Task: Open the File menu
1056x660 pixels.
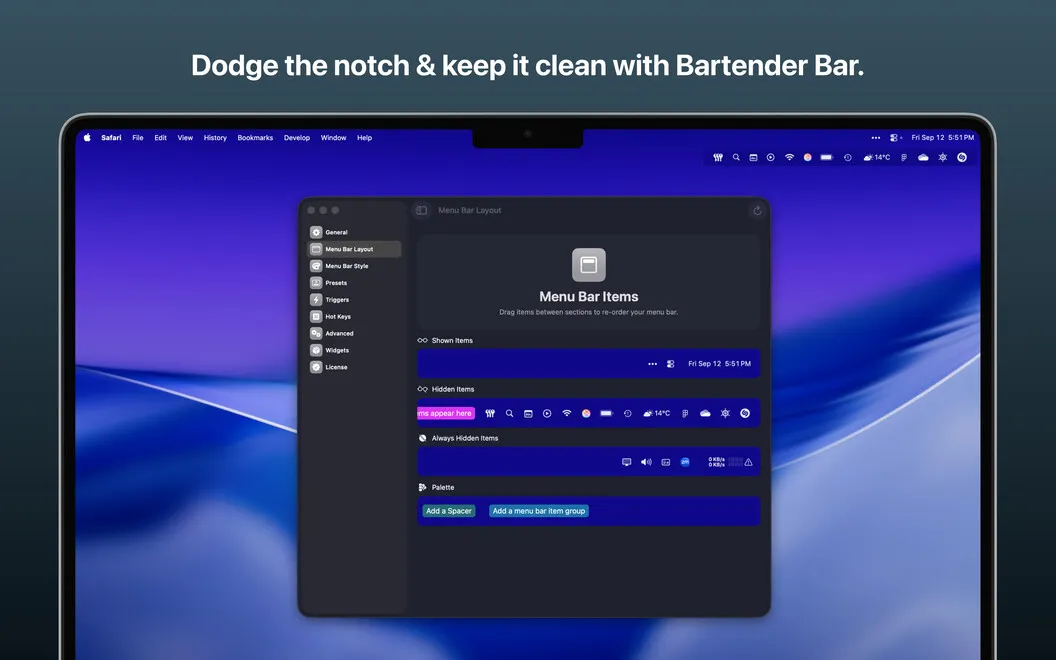Action: pyautogui.click(x=138, y=137)
